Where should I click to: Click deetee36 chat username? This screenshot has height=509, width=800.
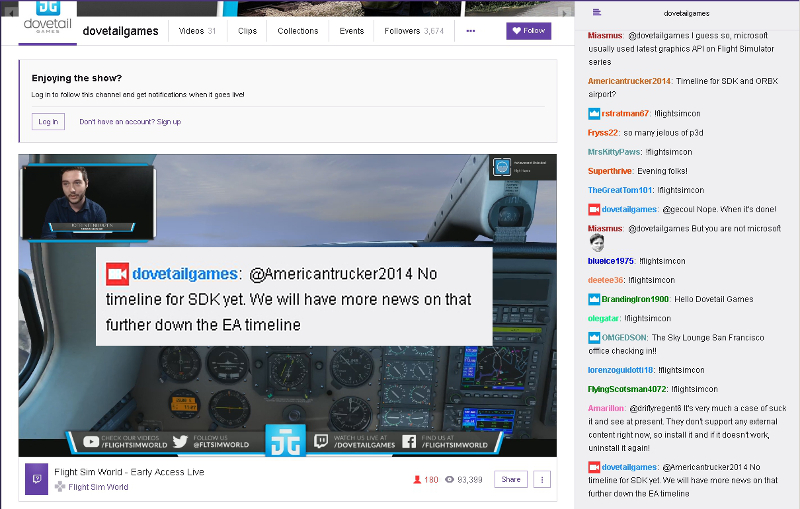pyautogui.click(x=605, y=280)
